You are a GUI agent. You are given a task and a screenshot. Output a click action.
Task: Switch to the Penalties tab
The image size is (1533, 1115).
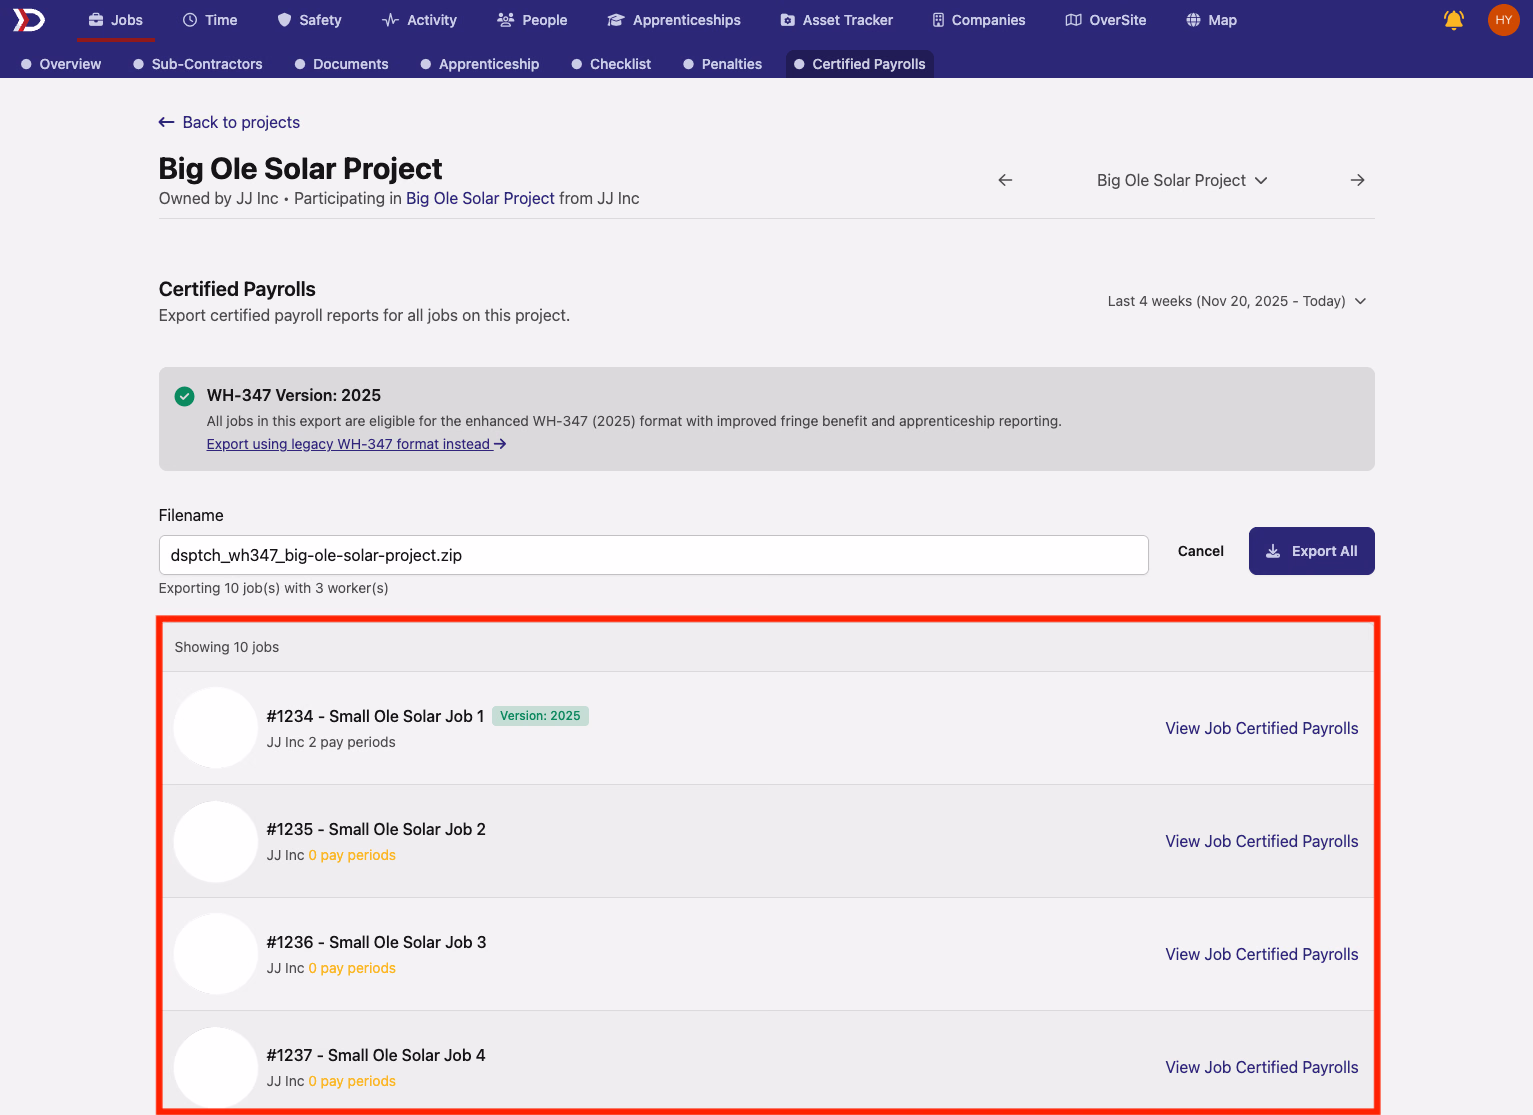pyautogui.click(x=722, y=64)
